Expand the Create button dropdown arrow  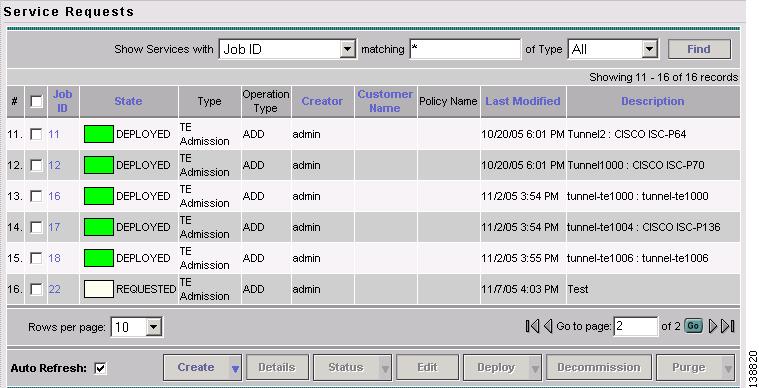tap(235, 368)
